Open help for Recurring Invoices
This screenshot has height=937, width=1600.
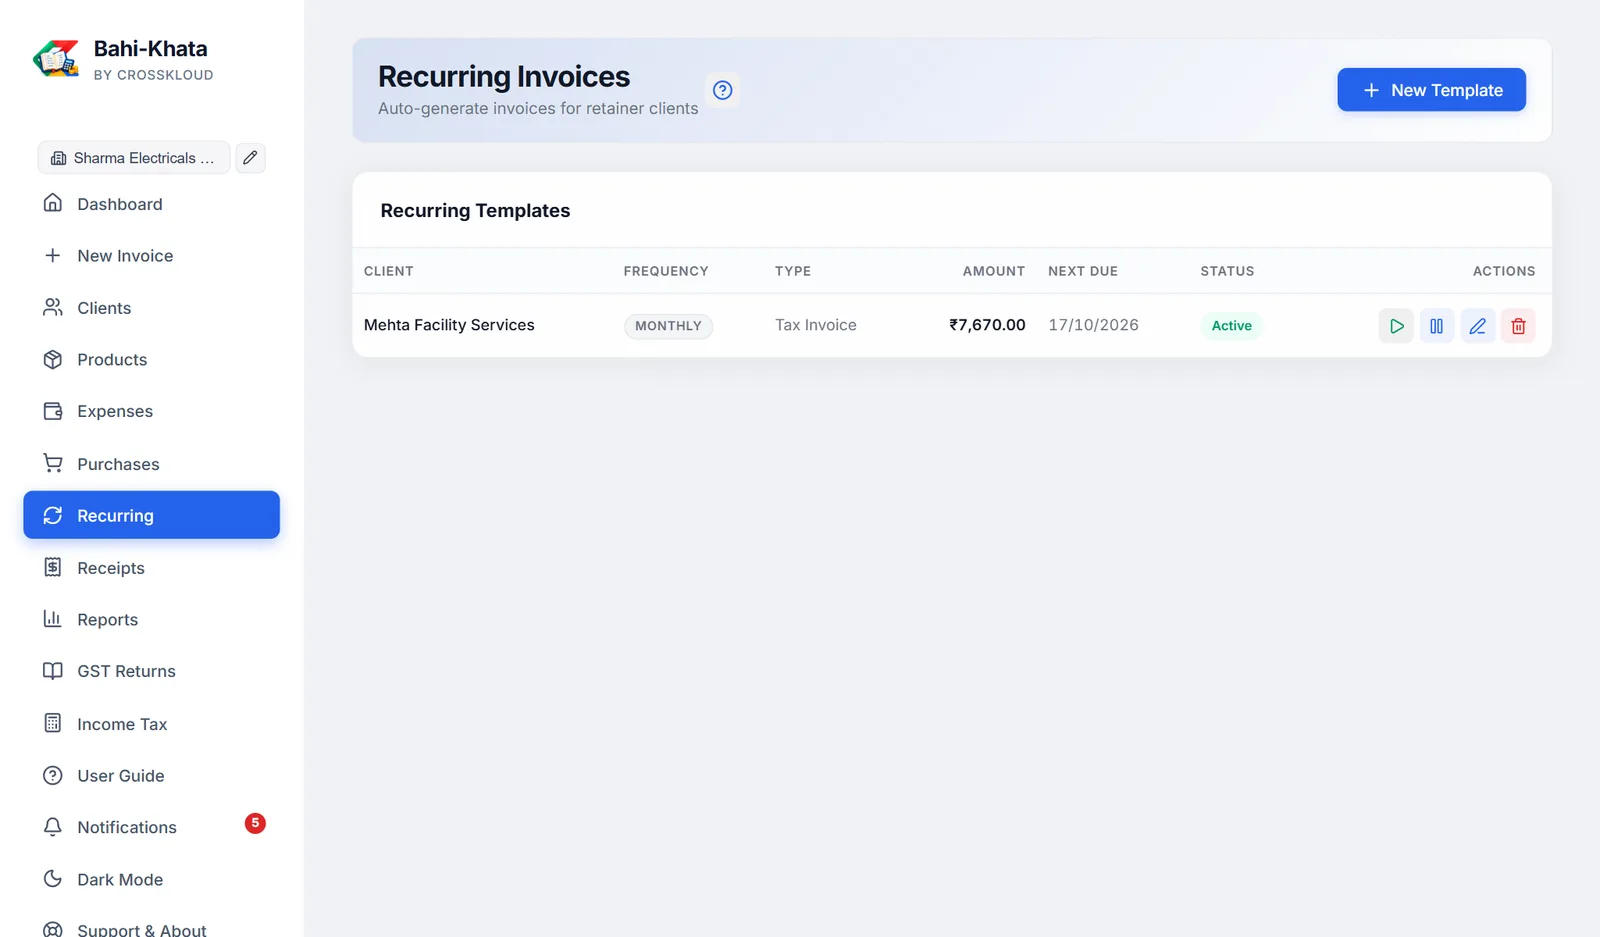[x=722, y=90]
